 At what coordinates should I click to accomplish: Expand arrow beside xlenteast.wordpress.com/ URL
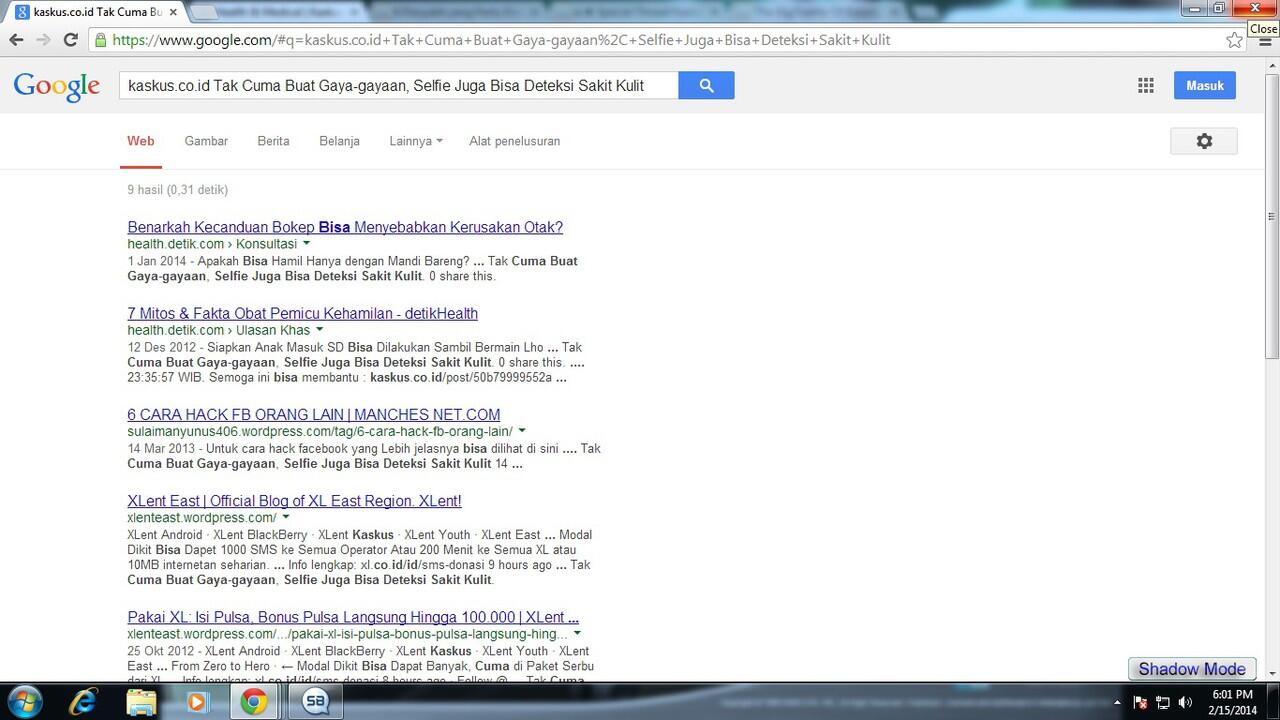[286, 518]
